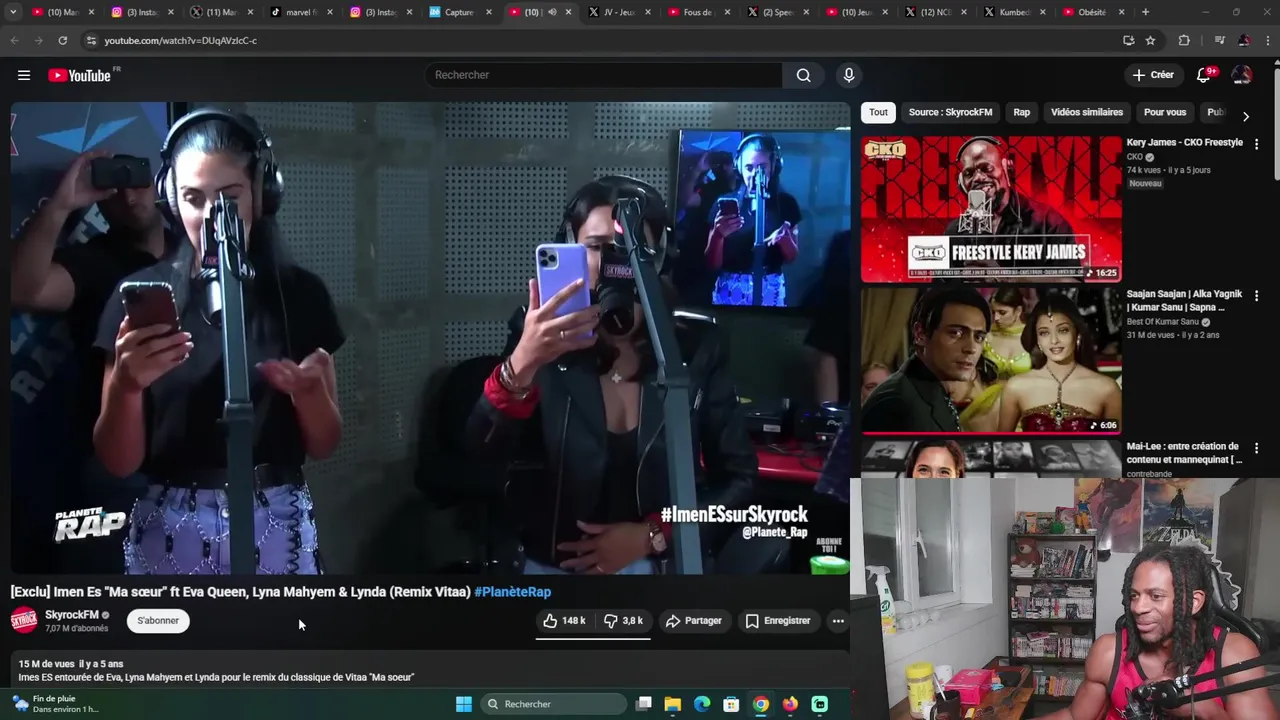Click the video player to pause
Viewport: 1280px width, 720px height.
tap(430, 338)
